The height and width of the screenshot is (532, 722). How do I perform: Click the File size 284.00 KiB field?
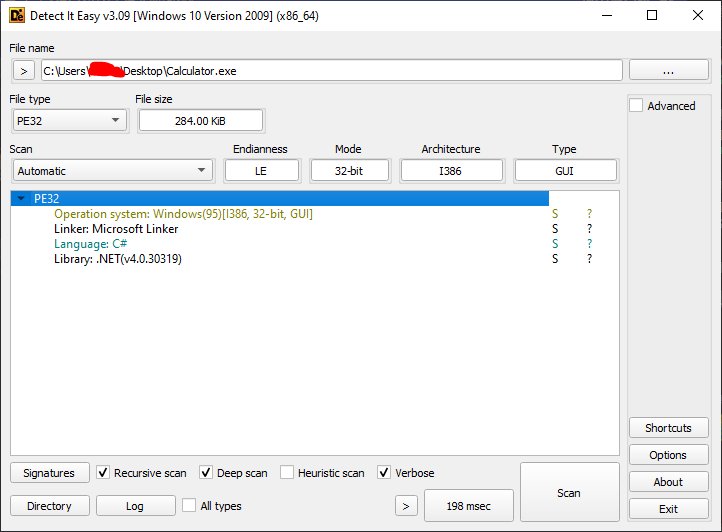(201, 121)
